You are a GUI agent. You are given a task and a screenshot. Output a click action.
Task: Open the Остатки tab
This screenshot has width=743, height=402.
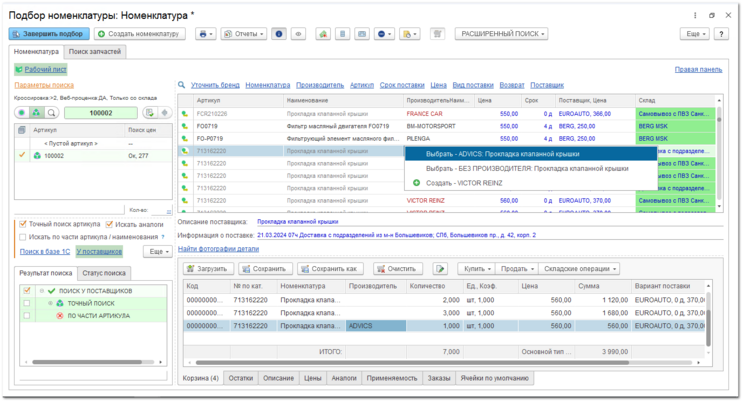pyautogui.click(x=241, y=378)
